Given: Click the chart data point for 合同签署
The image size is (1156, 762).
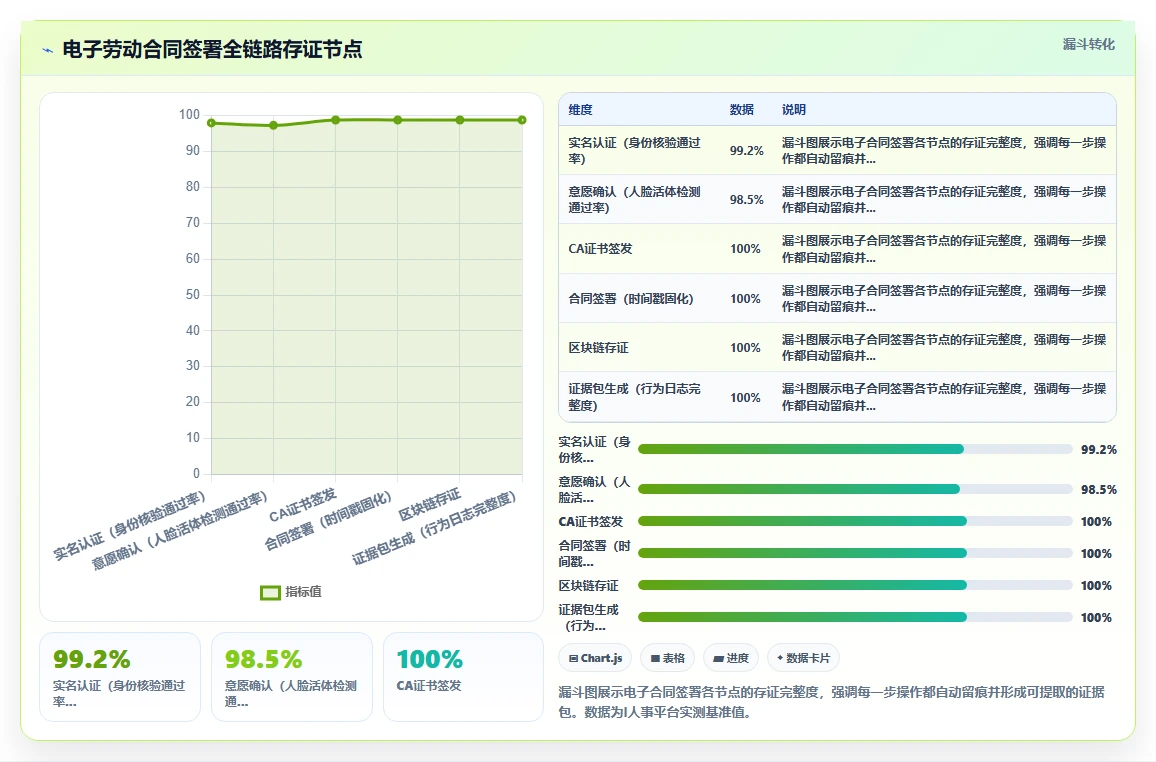Looking at the screenshot, I should (398, 120).
